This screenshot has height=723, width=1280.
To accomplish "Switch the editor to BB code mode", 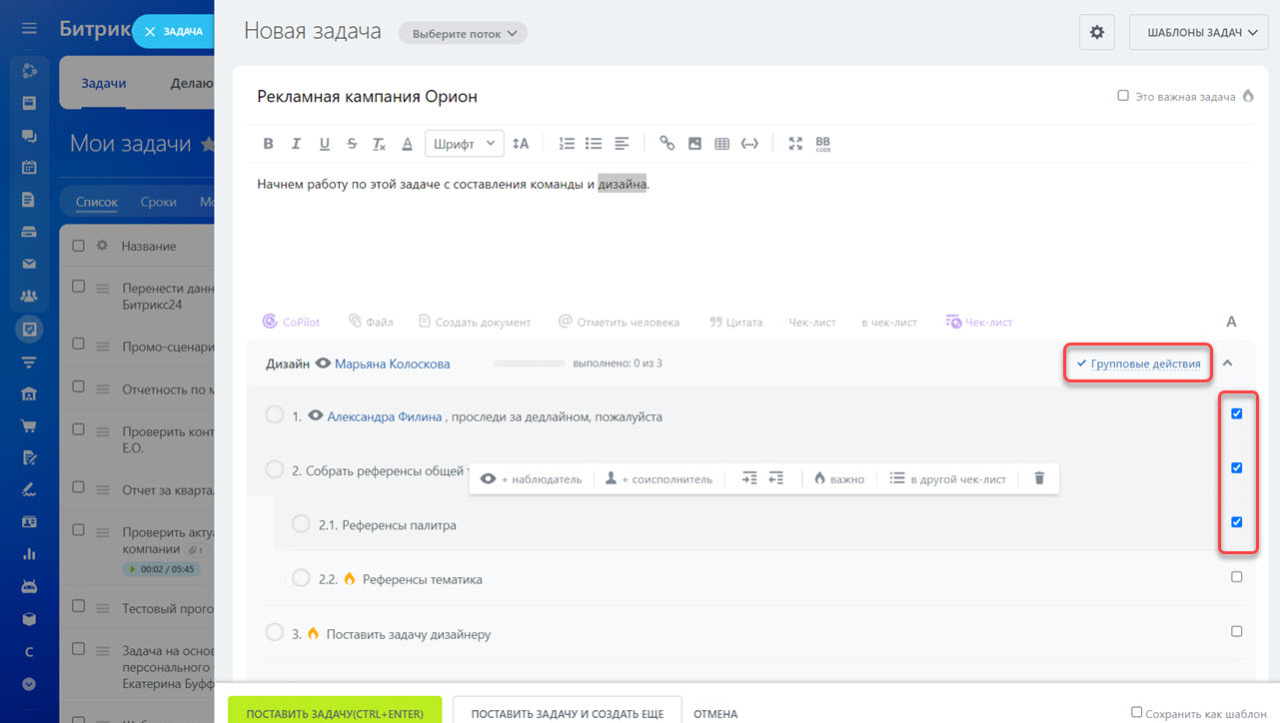I will click(823, 144).
